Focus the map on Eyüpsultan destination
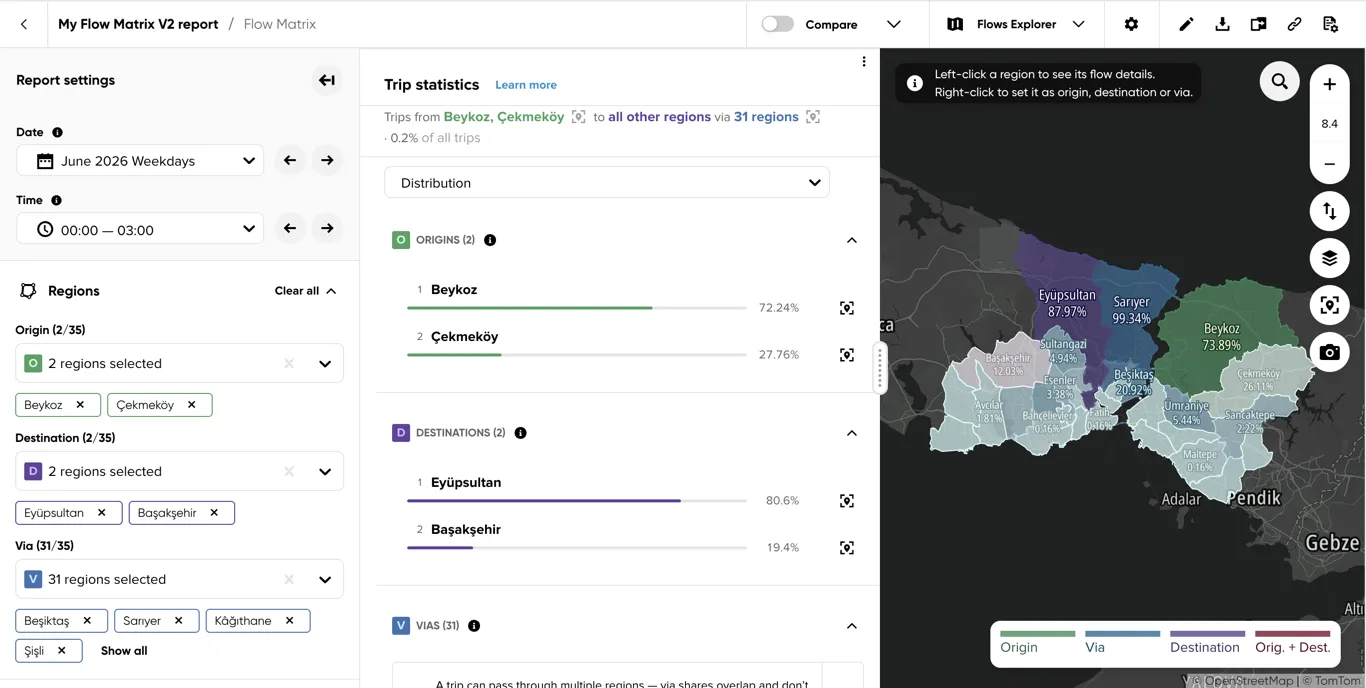This screenshot has width=1366, height=688. (x=847, y=501)
